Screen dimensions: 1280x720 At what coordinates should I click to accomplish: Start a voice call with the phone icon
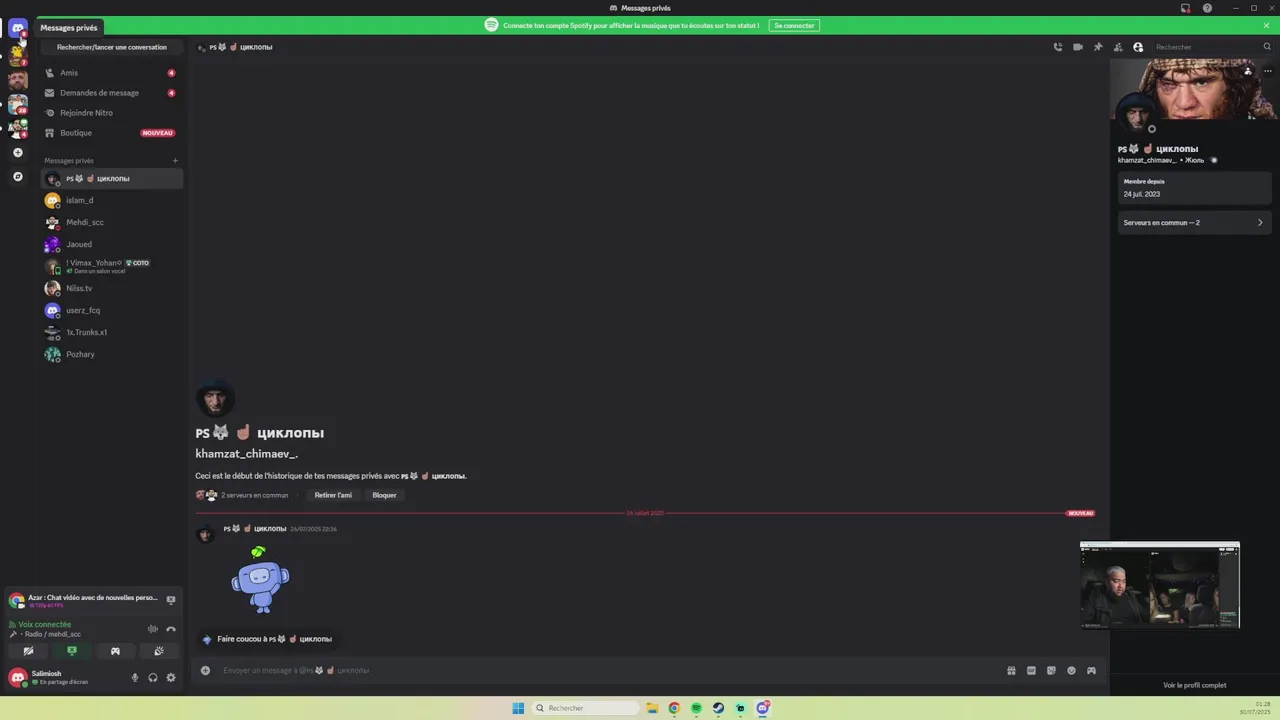pyautogui.click(x=1058, y=47)
